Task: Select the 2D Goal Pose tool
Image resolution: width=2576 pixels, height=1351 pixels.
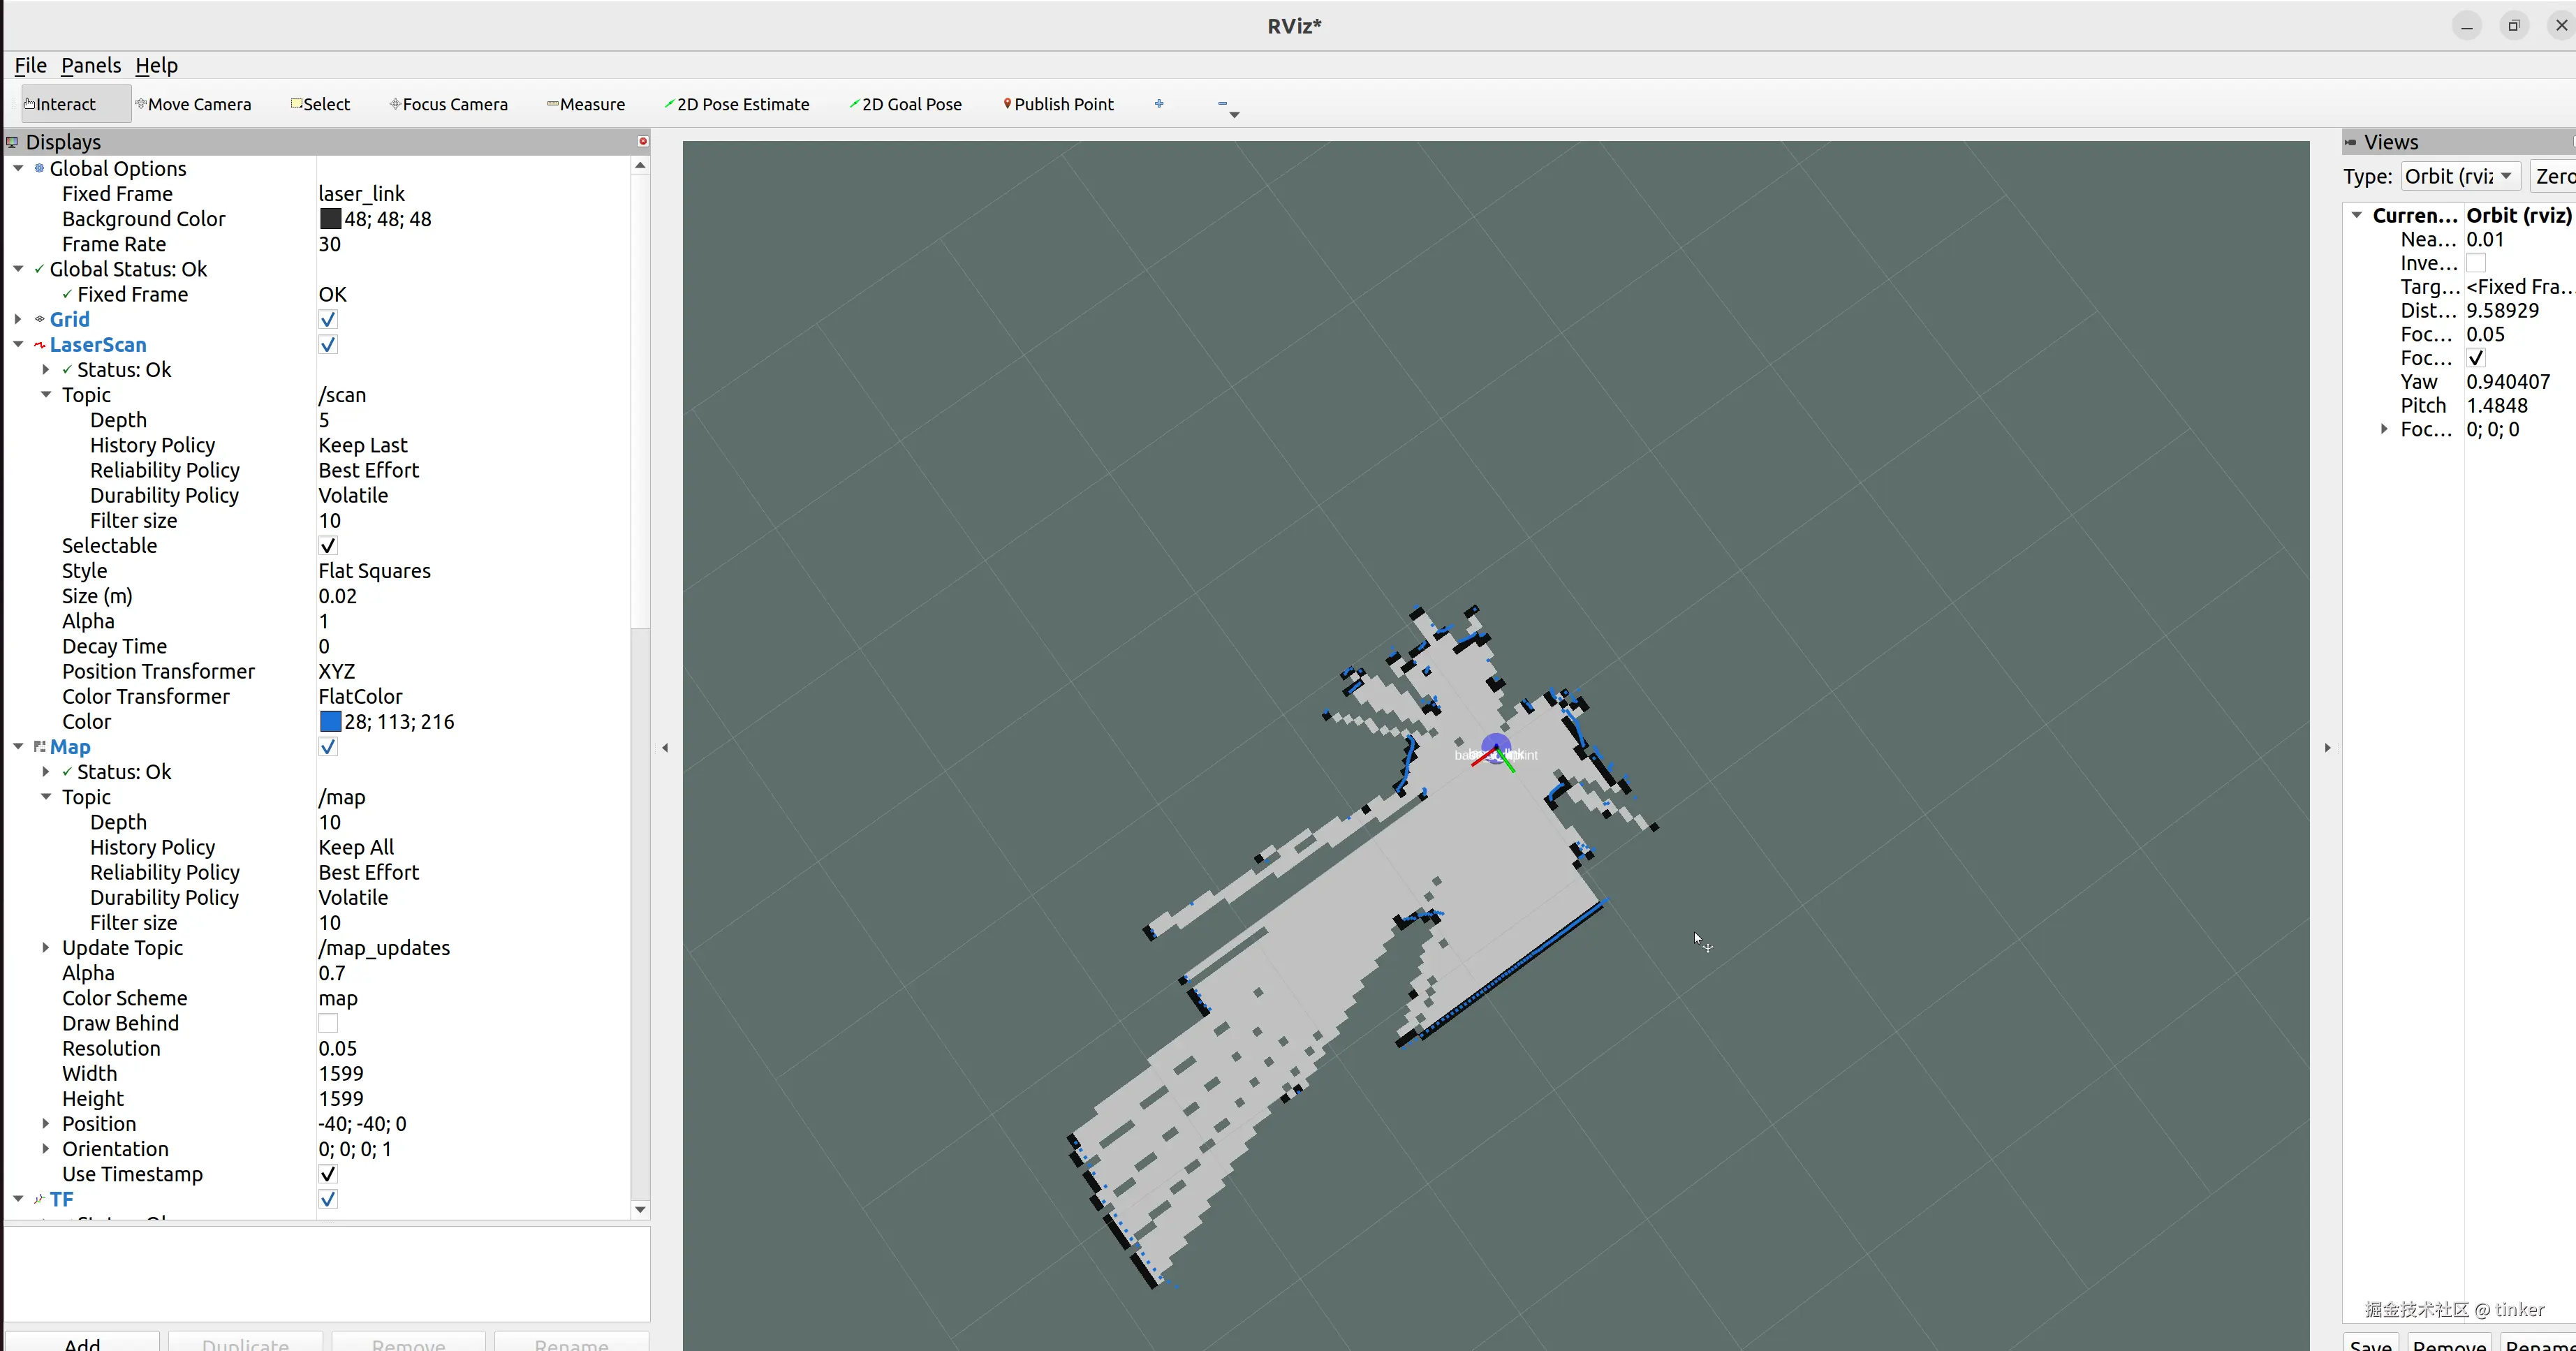Action: (x=906, y=104)
